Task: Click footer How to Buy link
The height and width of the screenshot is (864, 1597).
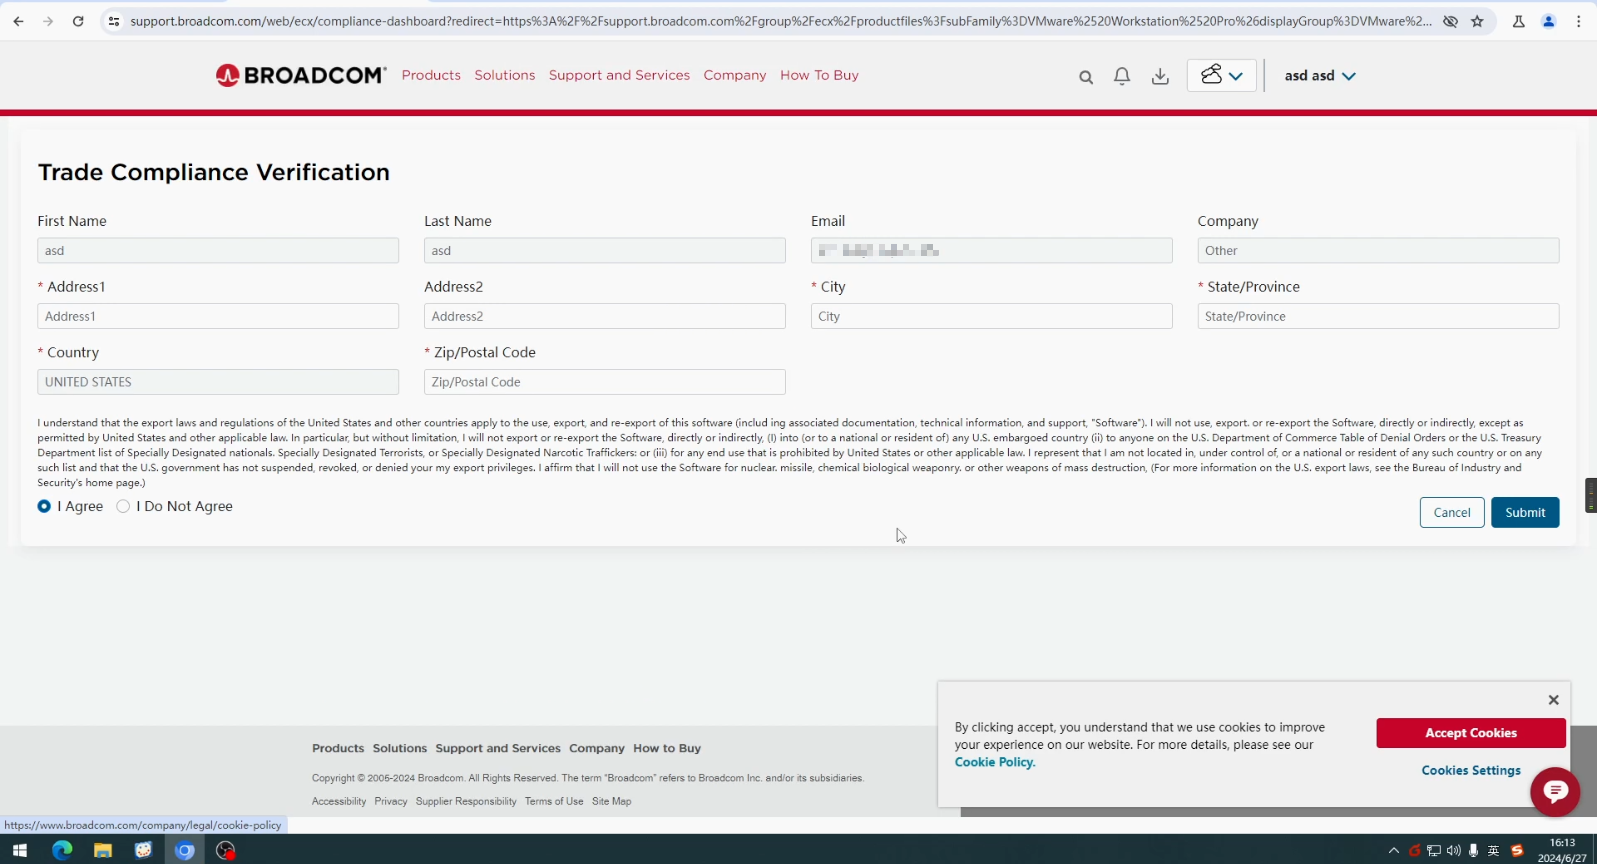Action: [667, 748]
